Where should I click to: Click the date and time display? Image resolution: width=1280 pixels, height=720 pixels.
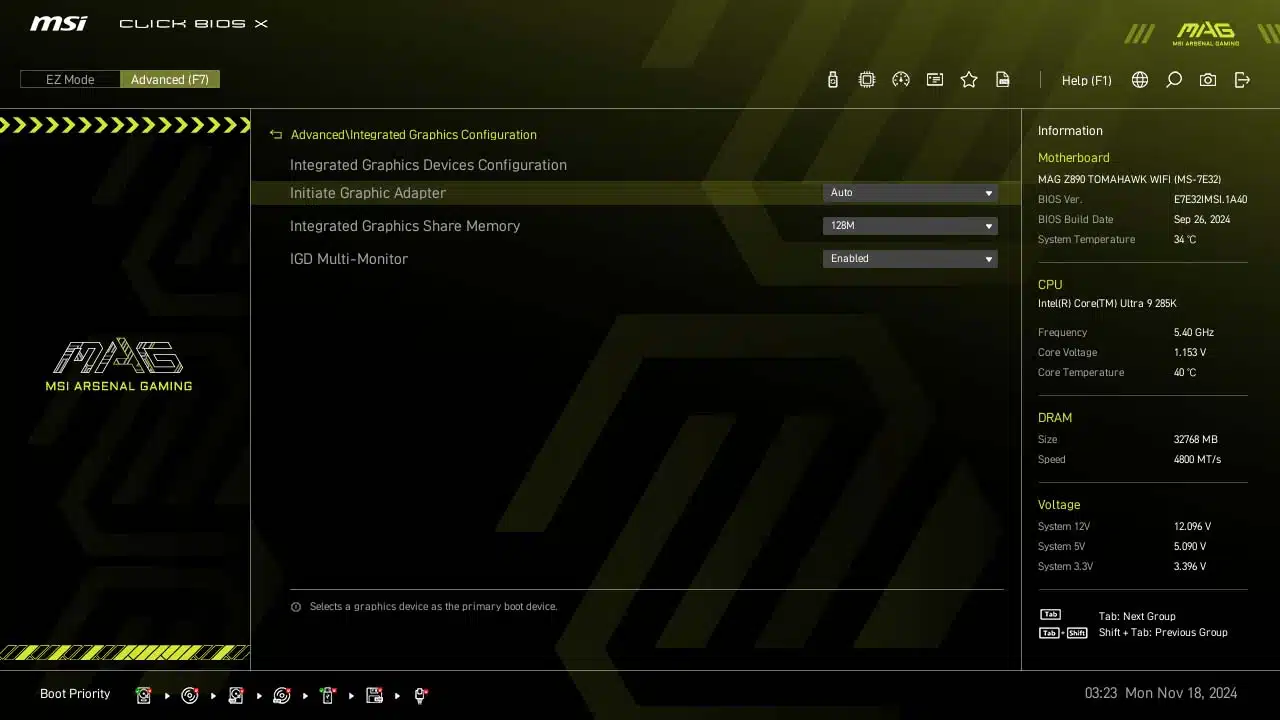pos(1161,693)
